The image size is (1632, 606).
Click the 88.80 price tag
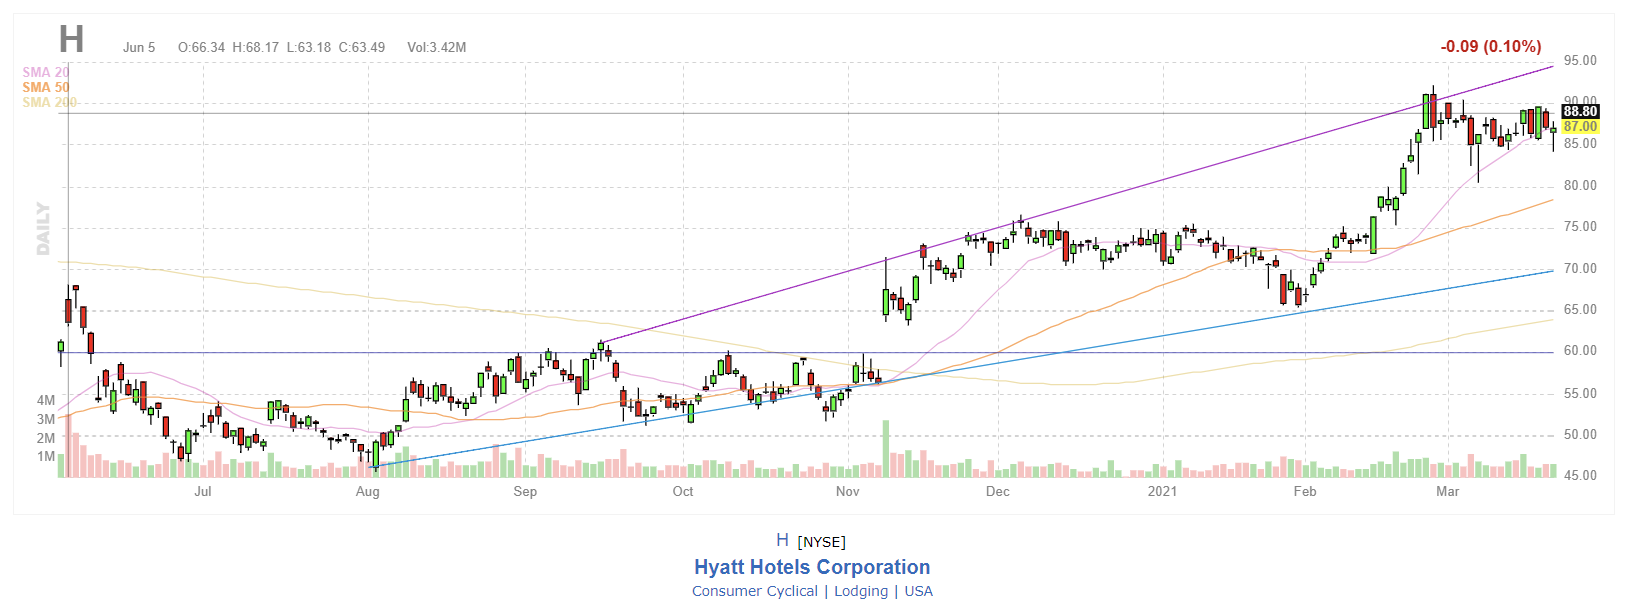point(1580,111)
